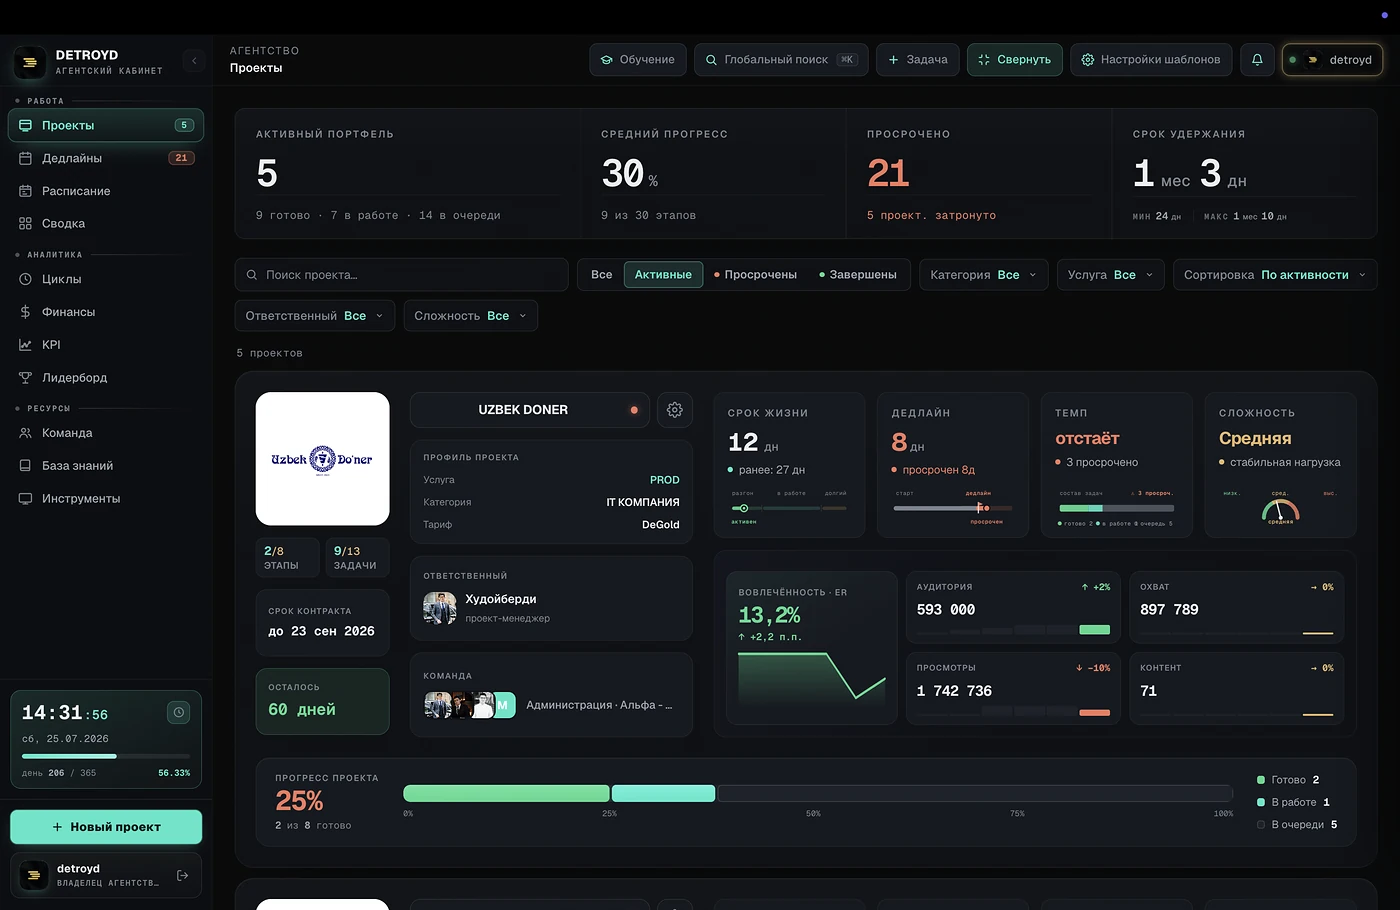Open База знаний
The width and height of the screenshot is (1400, 910).
[x=106, y=466]
